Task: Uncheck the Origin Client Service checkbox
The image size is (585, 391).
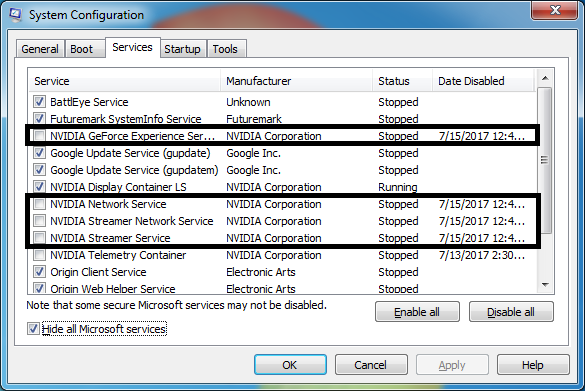Action: [39, 272]
